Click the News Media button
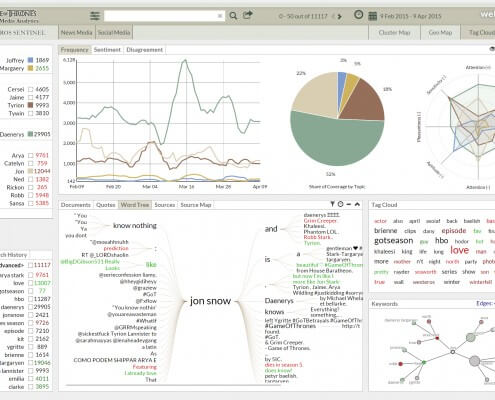This screenshot has height=400, width=495. tap(77, 32)
